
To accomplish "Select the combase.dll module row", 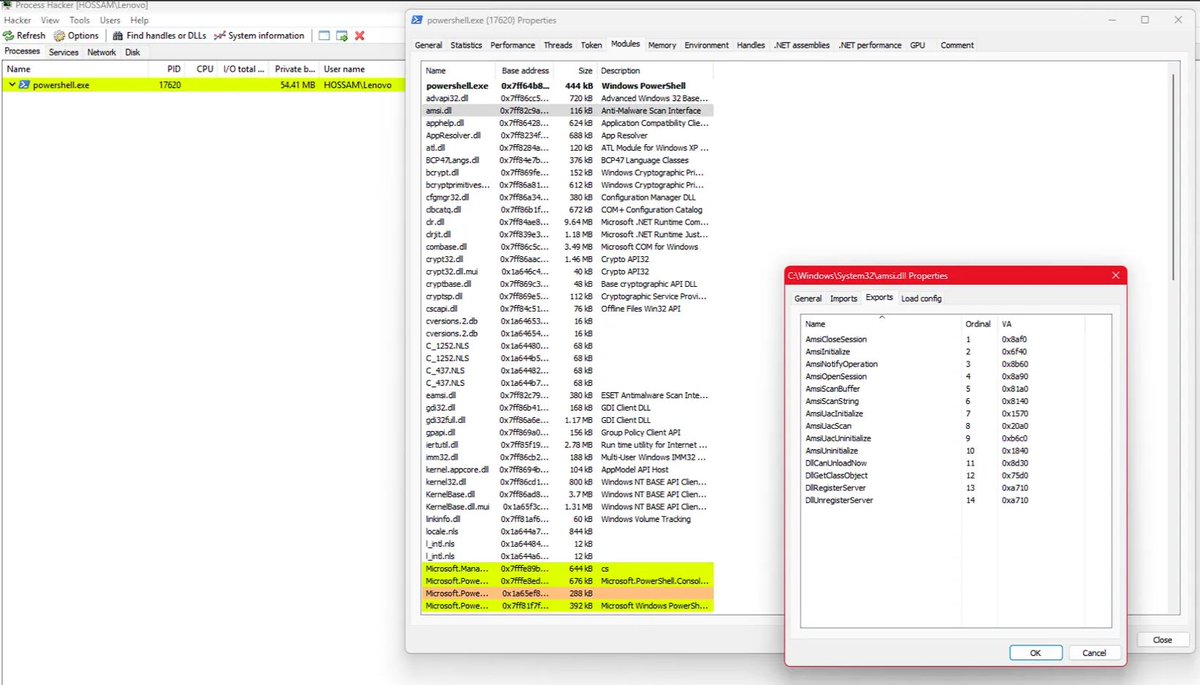I will coord(567,247).
